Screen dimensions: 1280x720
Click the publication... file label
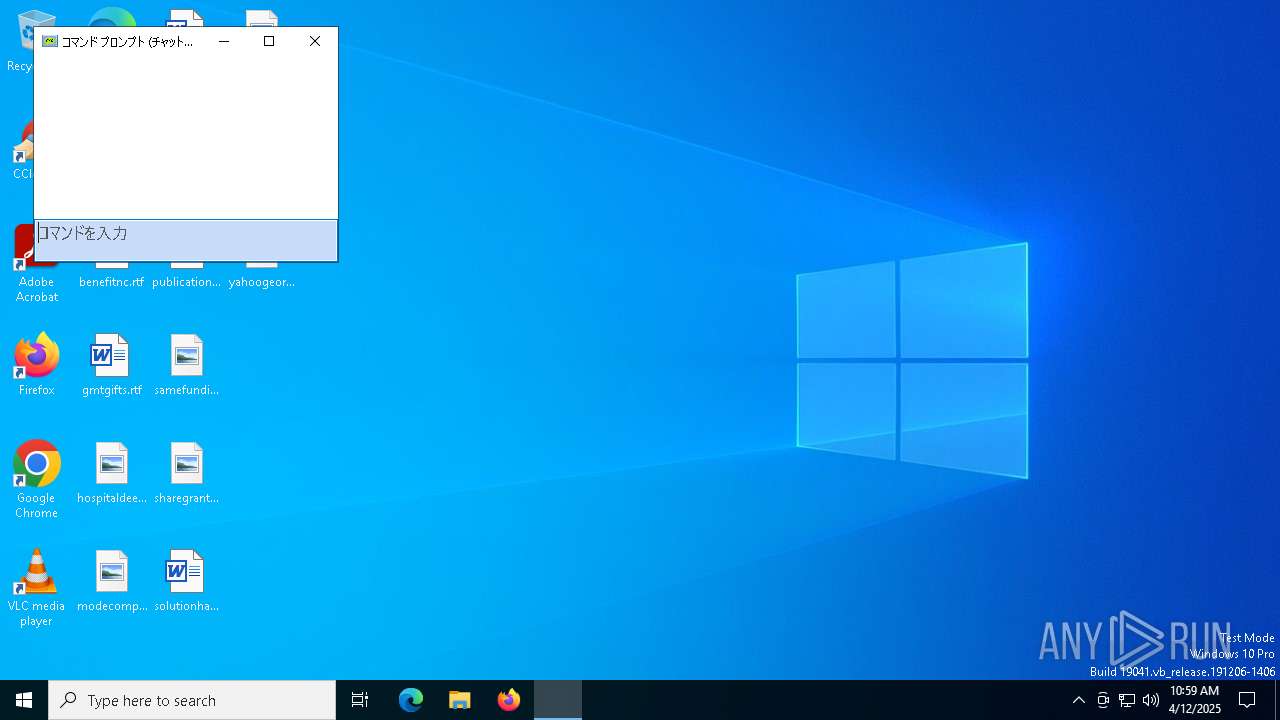coord(186,282)
